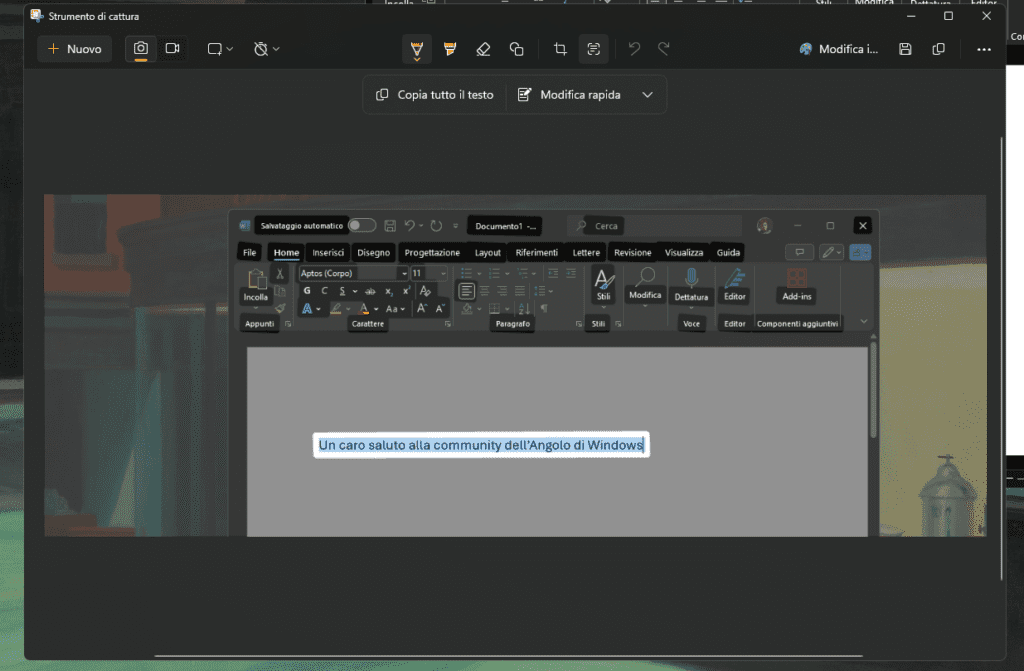Open the three-dots more options menu

point(984,49)
